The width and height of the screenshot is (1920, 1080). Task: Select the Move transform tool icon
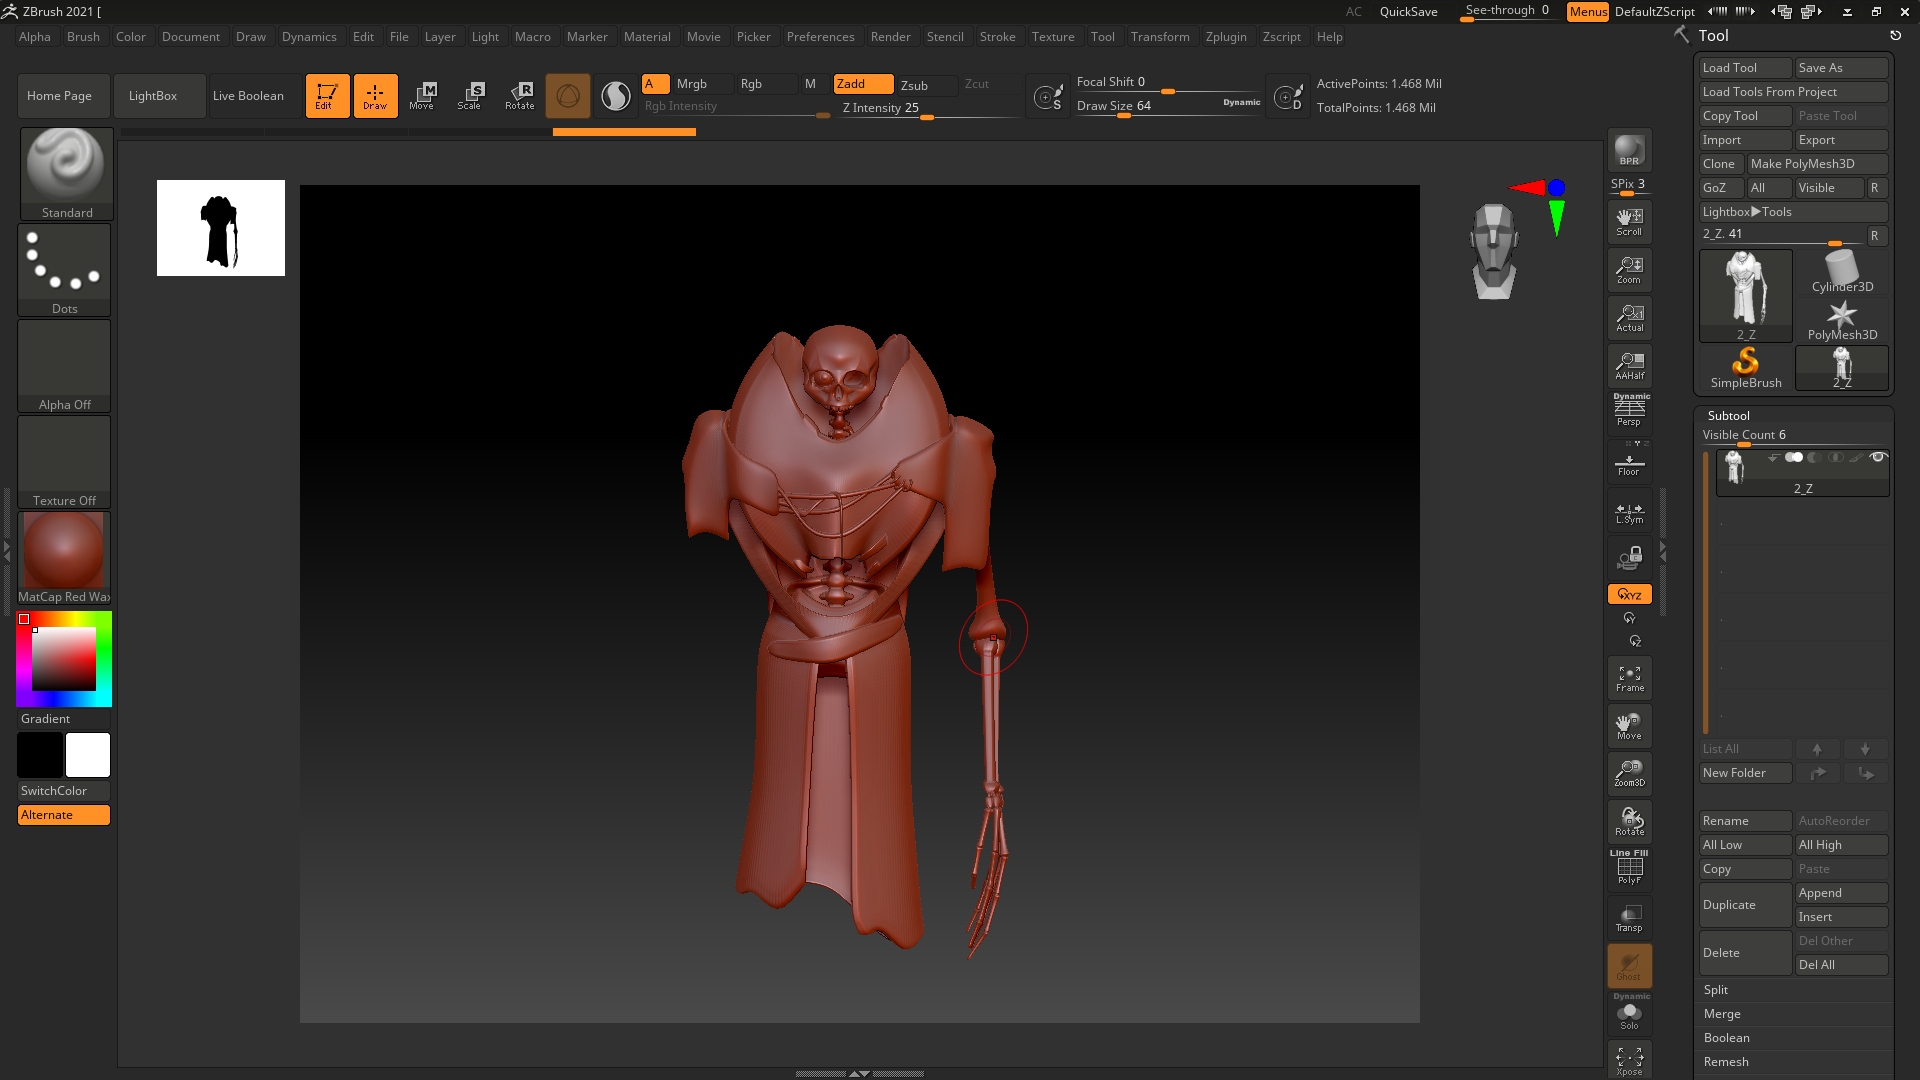423,95
